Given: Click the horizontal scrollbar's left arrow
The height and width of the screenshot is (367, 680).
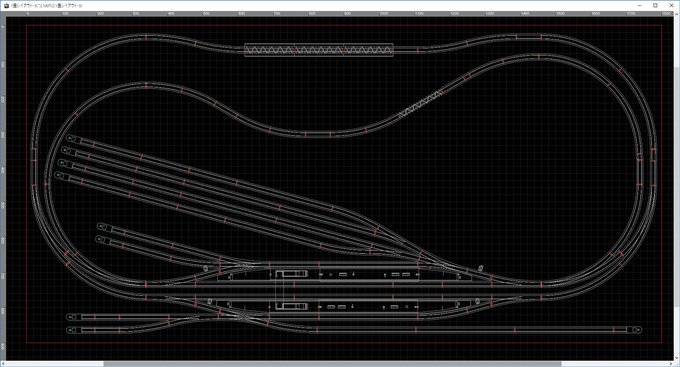Looking at the screenshot, I should (x=3, y=364).
